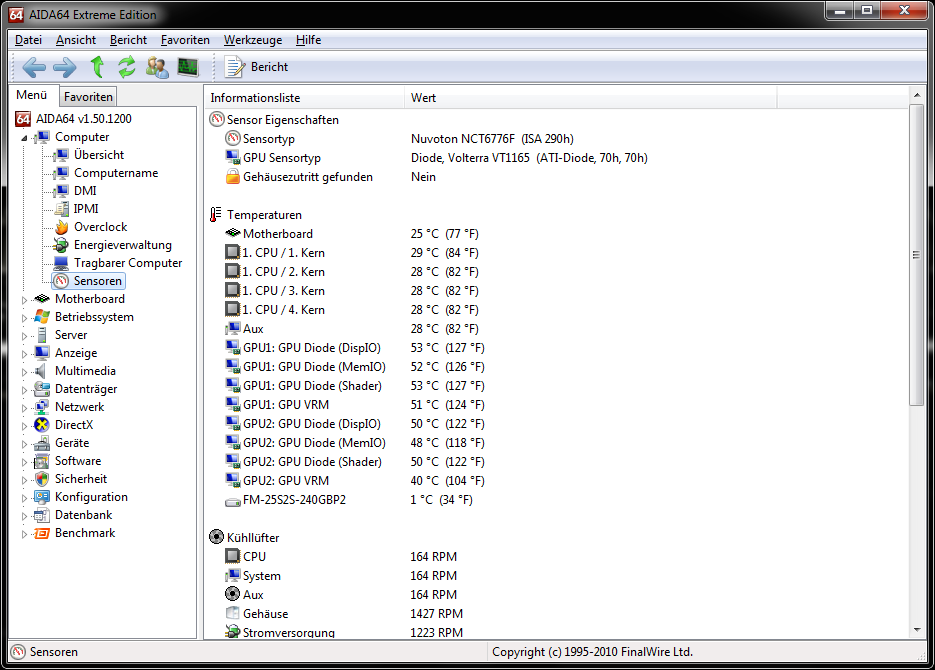Open the green monitor graph icon
The height and width of the screenshot is (670, 935).
[188, 67]
